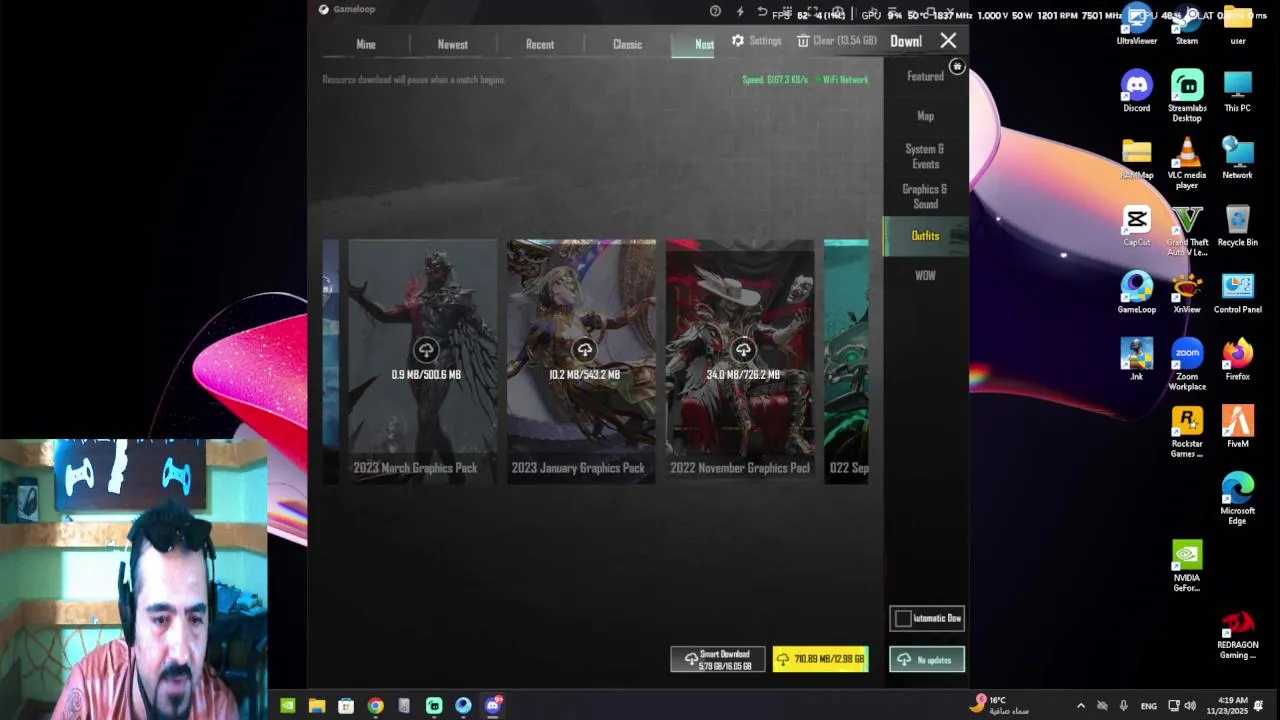Show hidden system tray icons
This screenshot has width=1280, height=720.
pos(1080,706)
